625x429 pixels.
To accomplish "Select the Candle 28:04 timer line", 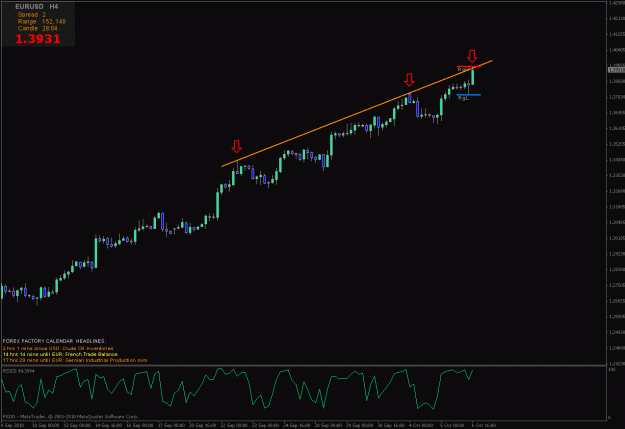I will (x=37, y=28).
